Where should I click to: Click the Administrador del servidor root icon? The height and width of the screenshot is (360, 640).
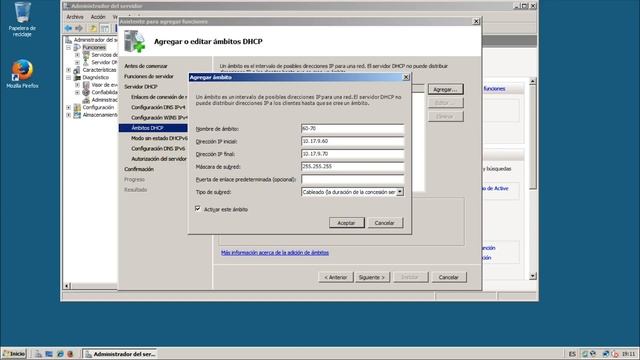pyautogui.click(x=69, y=40)
